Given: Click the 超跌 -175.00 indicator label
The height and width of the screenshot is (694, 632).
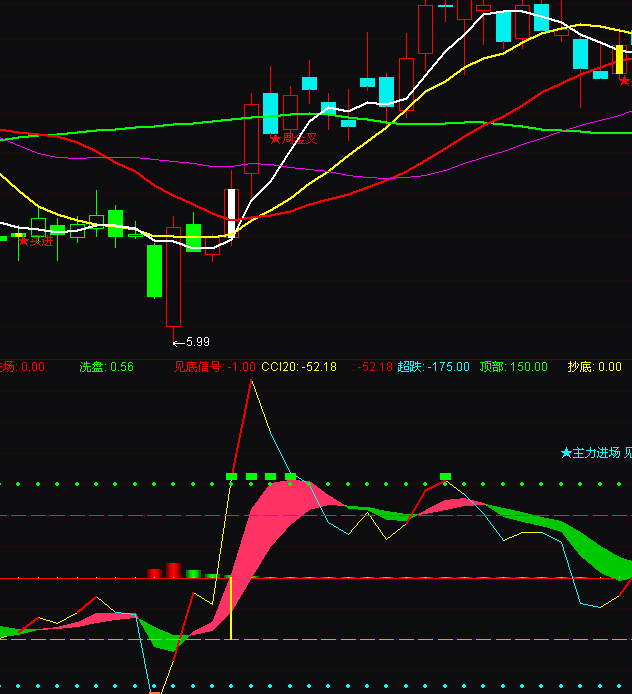Looking at the screenshot, I should pyautogui.click(x=433, y=367).
